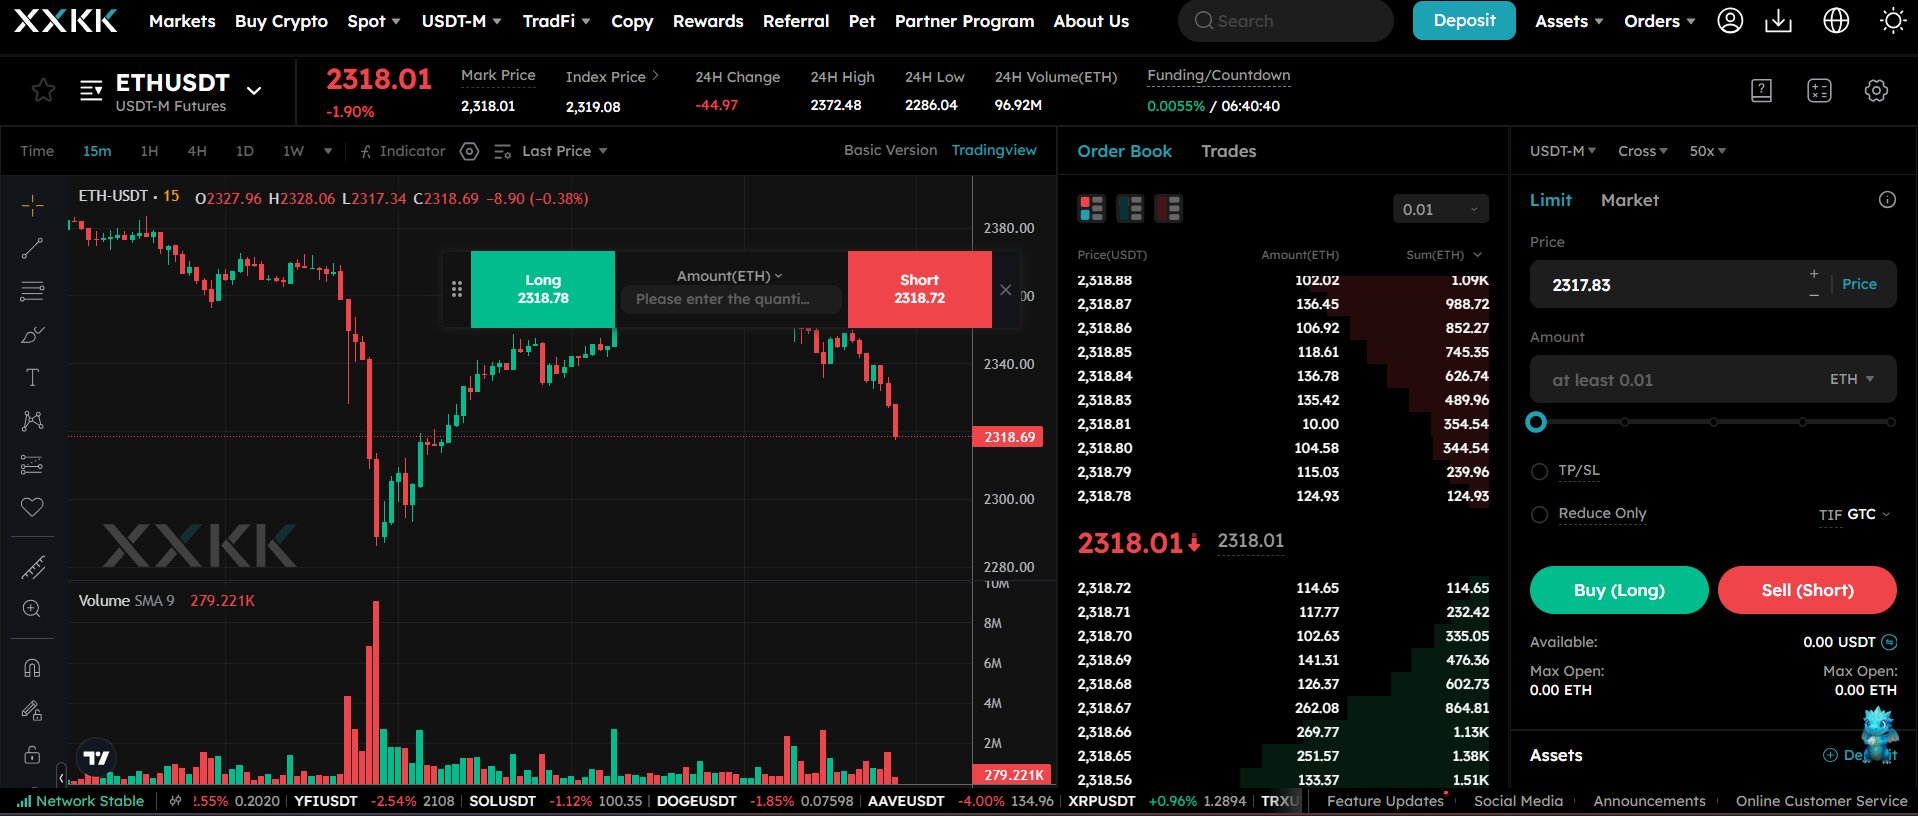Open trading settings gear icon
Viewport: 1918px width, 816px height.
(x=1876, y=91)
